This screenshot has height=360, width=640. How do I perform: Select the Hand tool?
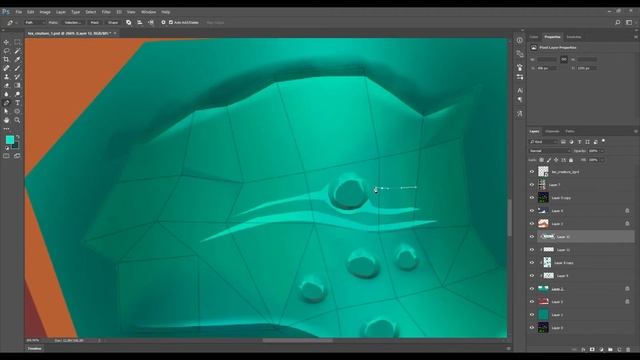tap(6, 120)
